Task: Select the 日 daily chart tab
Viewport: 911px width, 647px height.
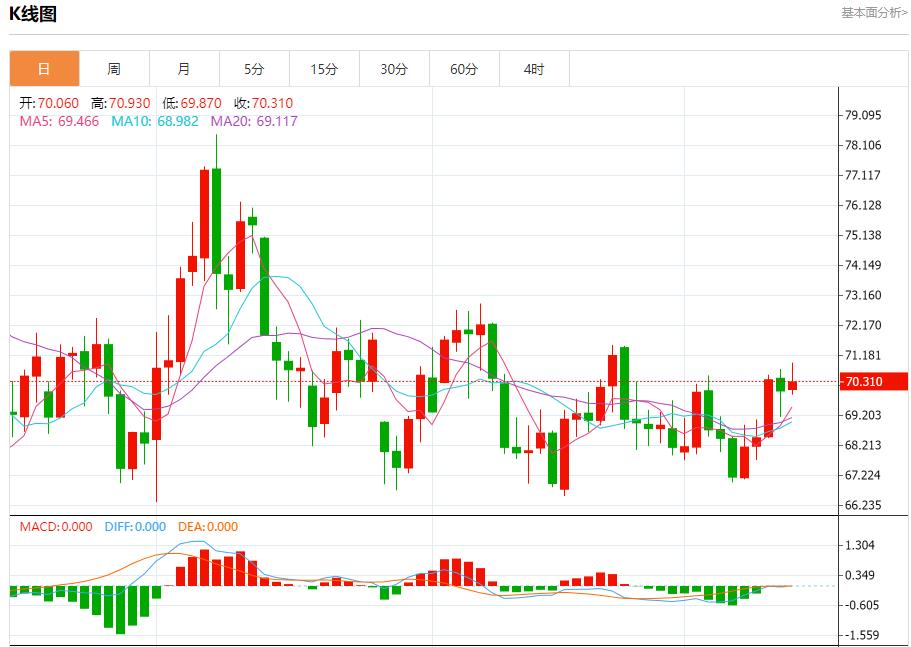Action: pos(44,69)
